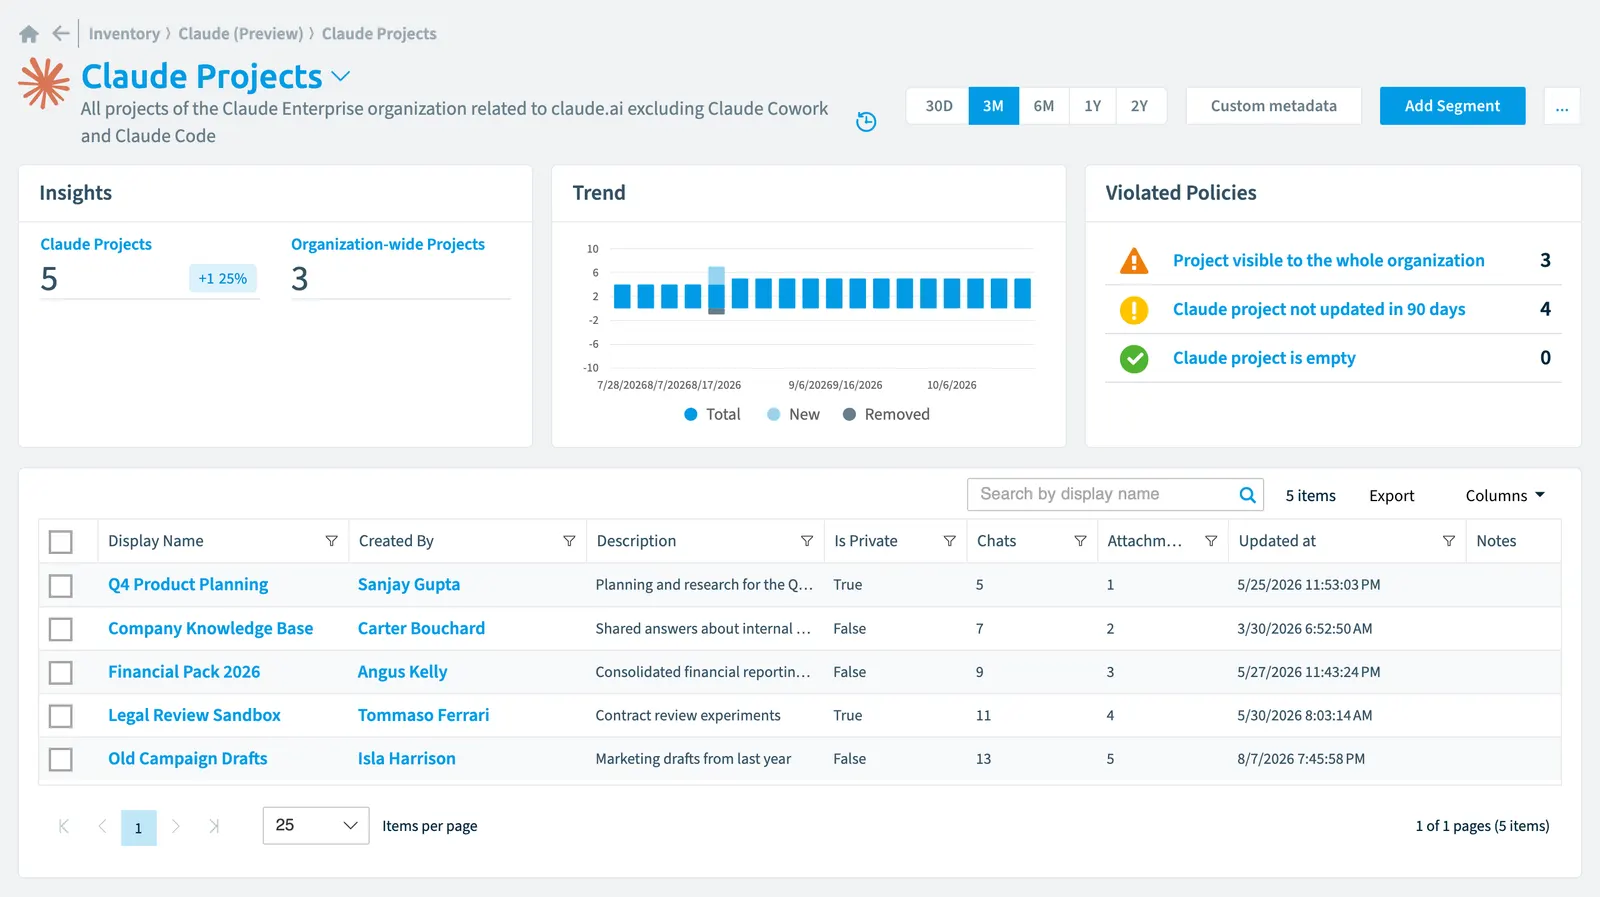Open the more options ellipsis menu
This screenshot has height=897, width=1600.
(x=1562, y=106)
